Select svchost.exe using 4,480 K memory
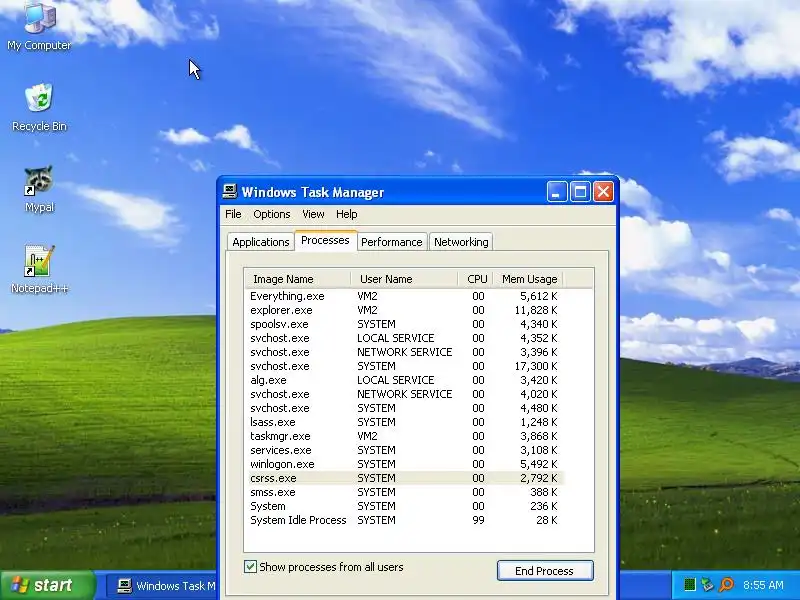Viewport: 800px width, 600px height. coord(404,408)
